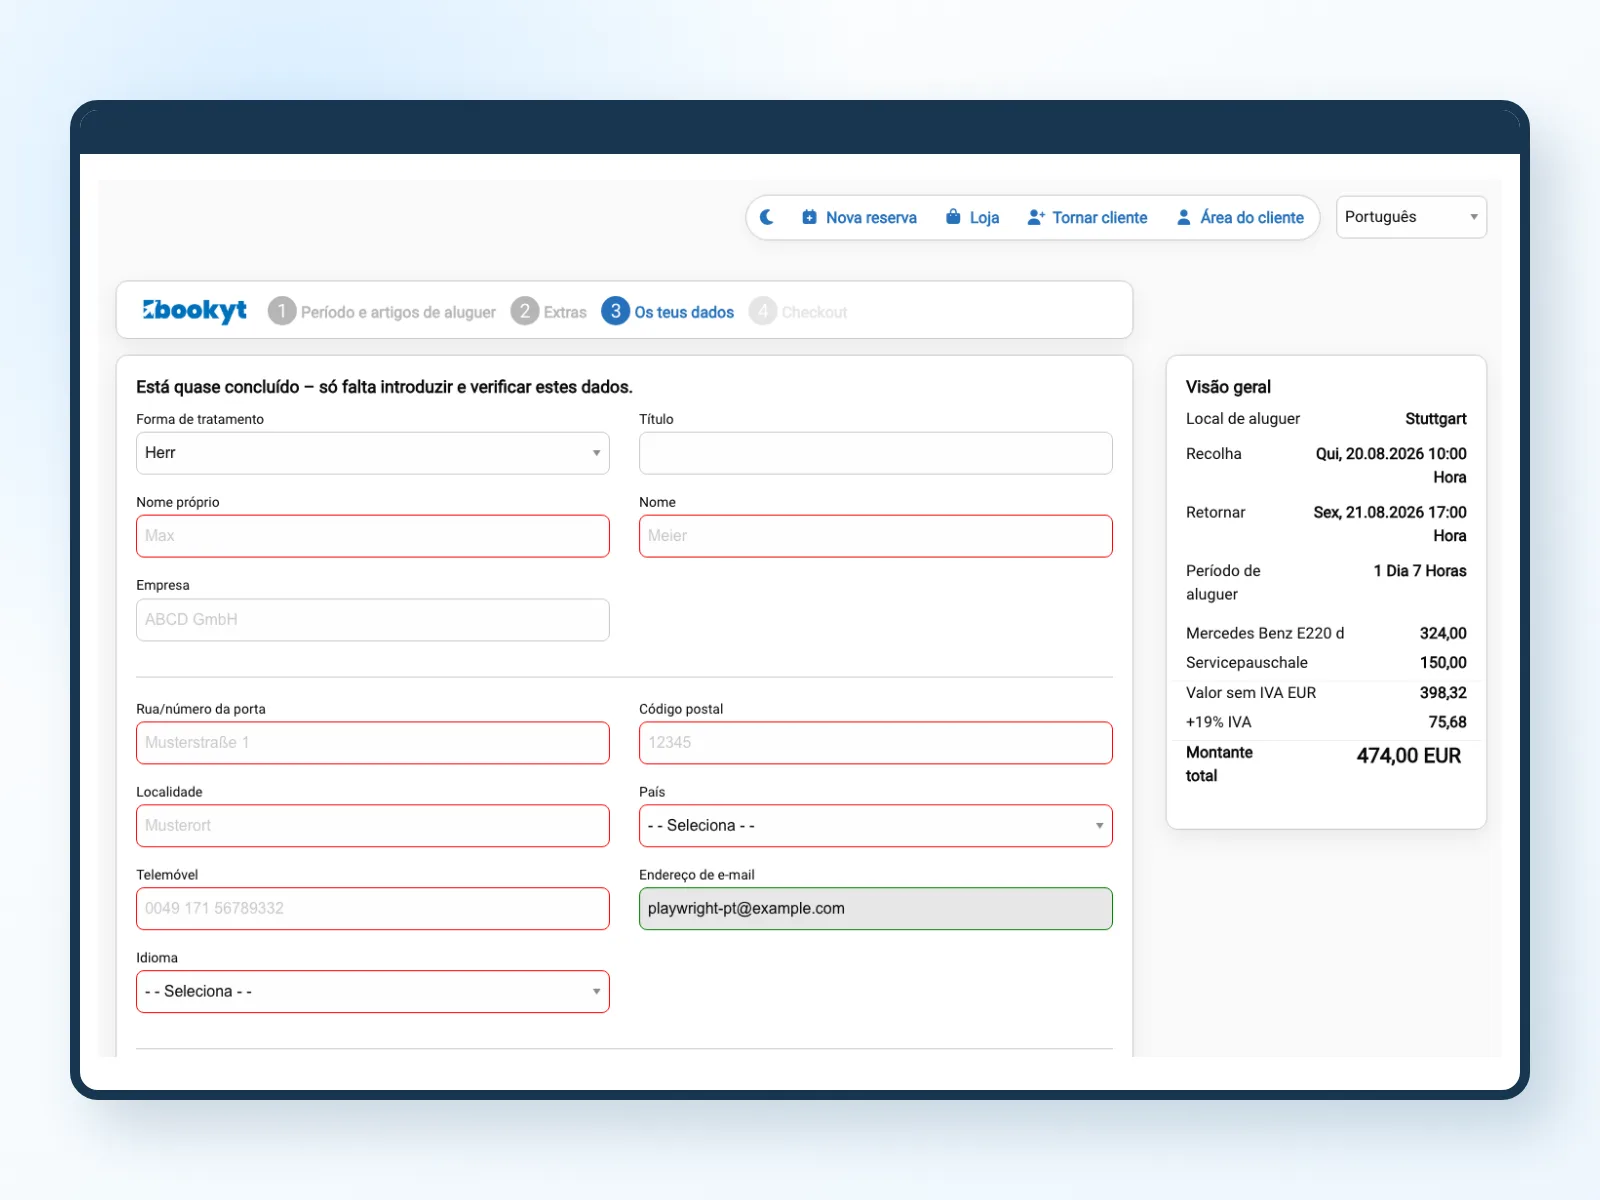Focus the Telemóvel phone field
Screen dimensions: 1600x1200
click(x=373, y=909)
